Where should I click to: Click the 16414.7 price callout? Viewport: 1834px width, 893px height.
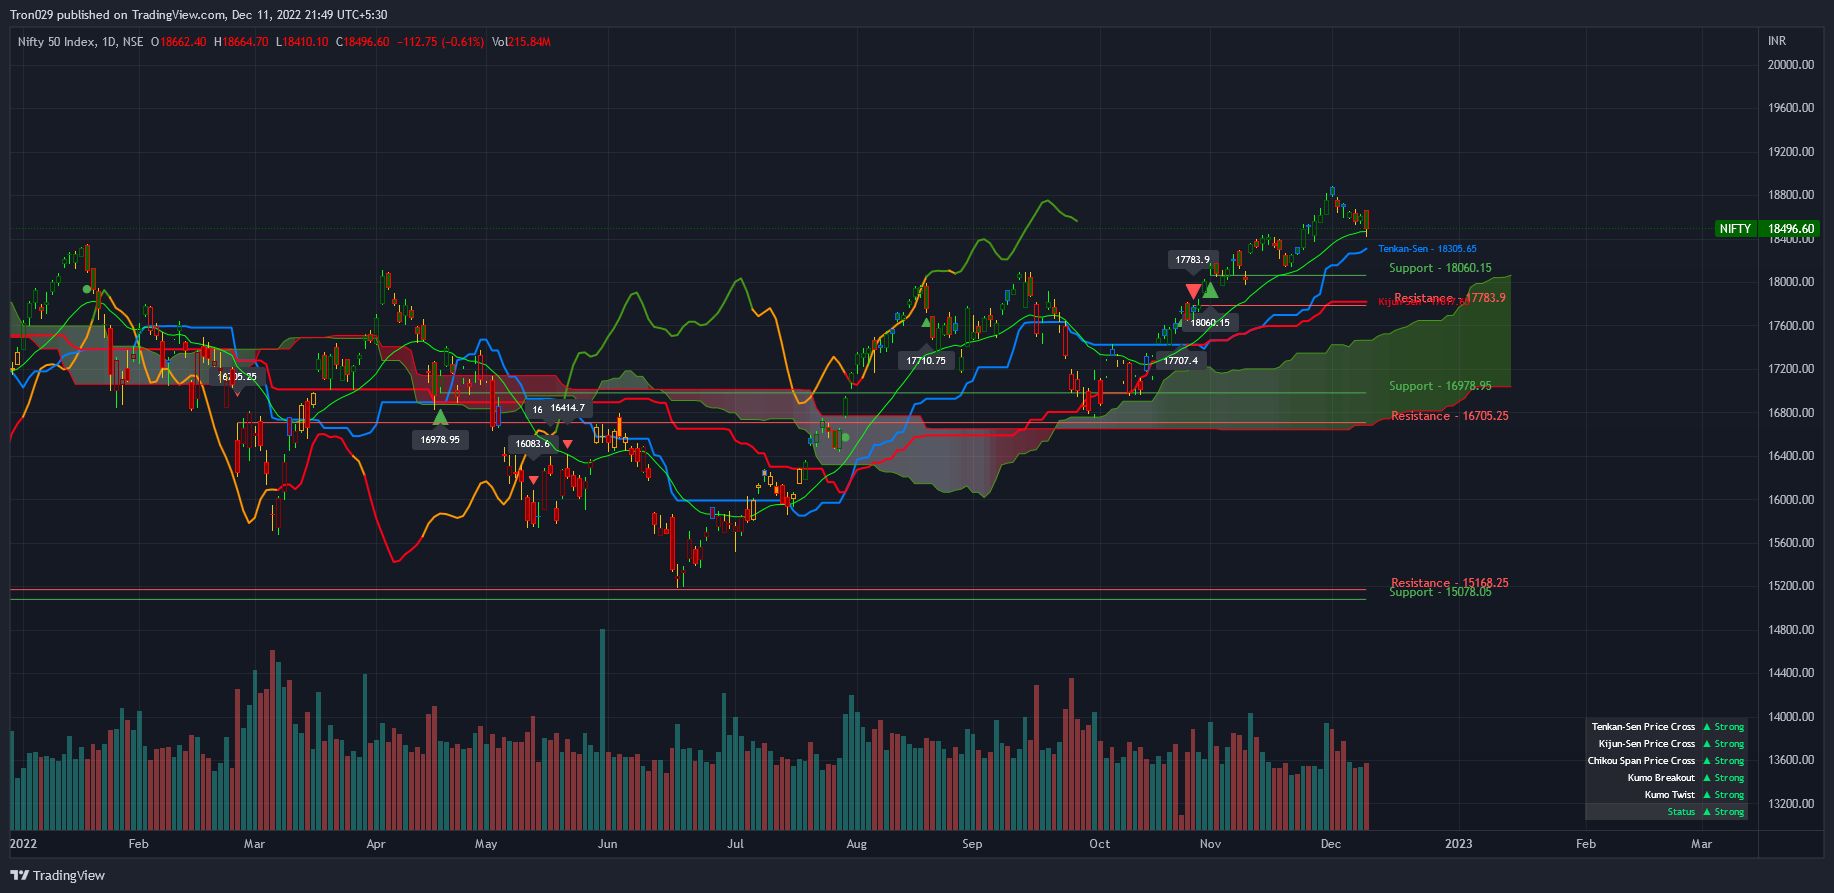point(567,408)
